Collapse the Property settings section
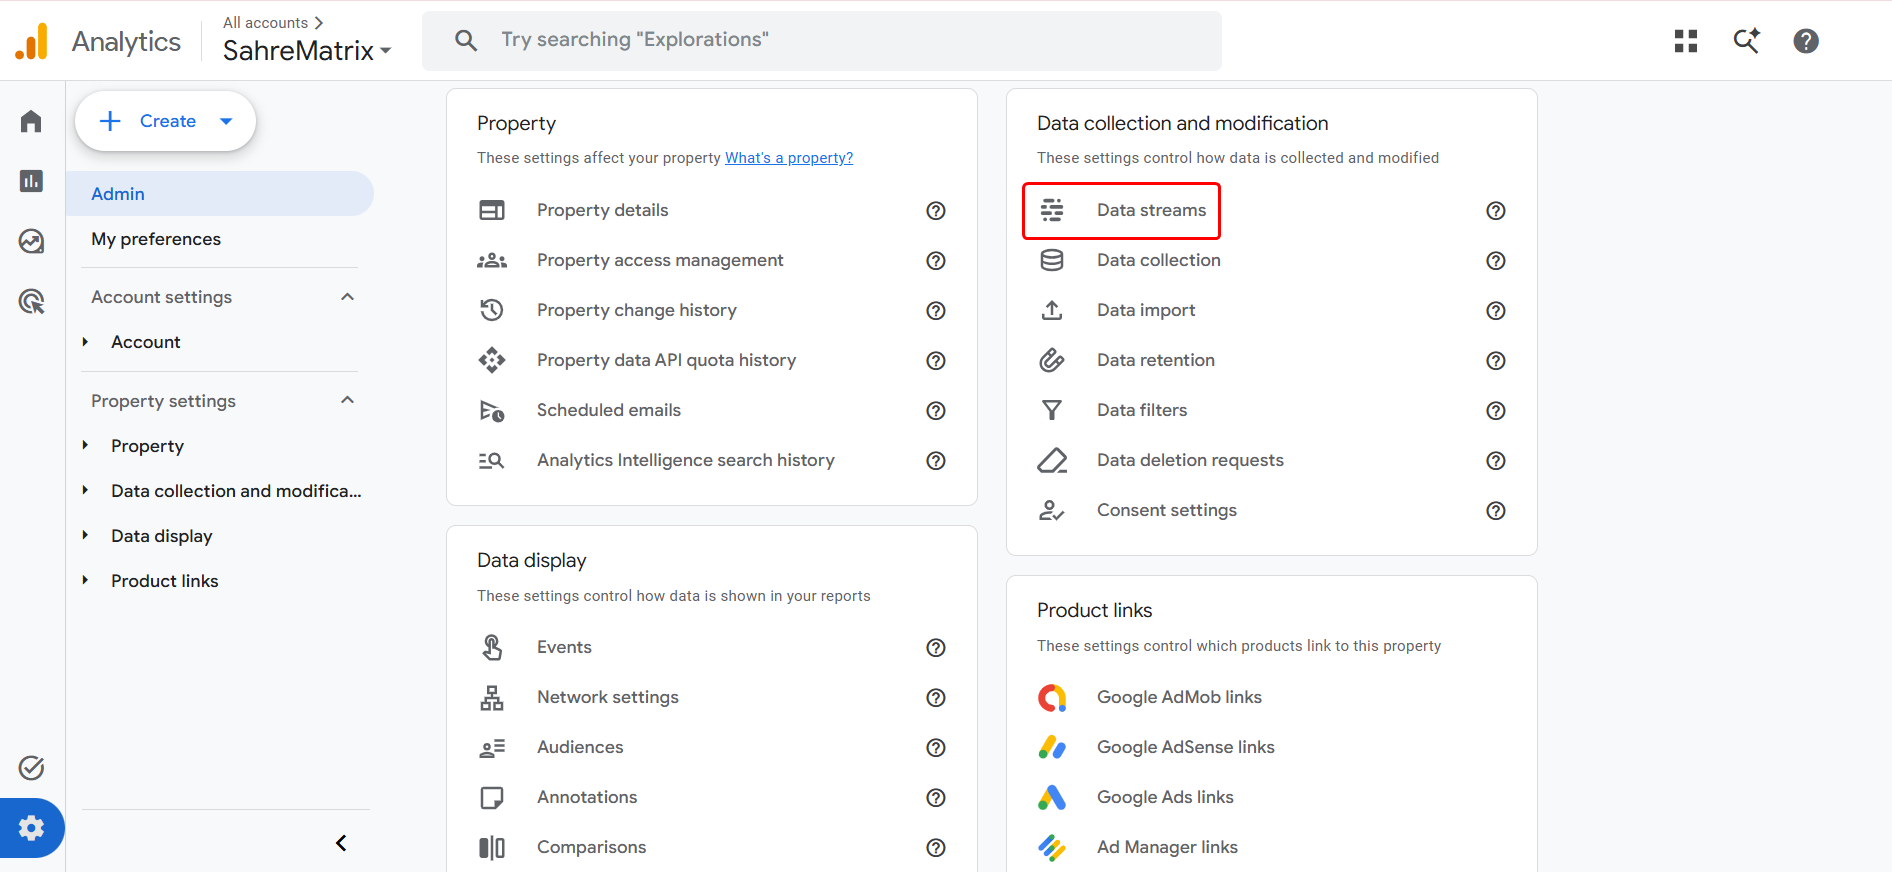1892x872 pixels. tap(347, 401)
